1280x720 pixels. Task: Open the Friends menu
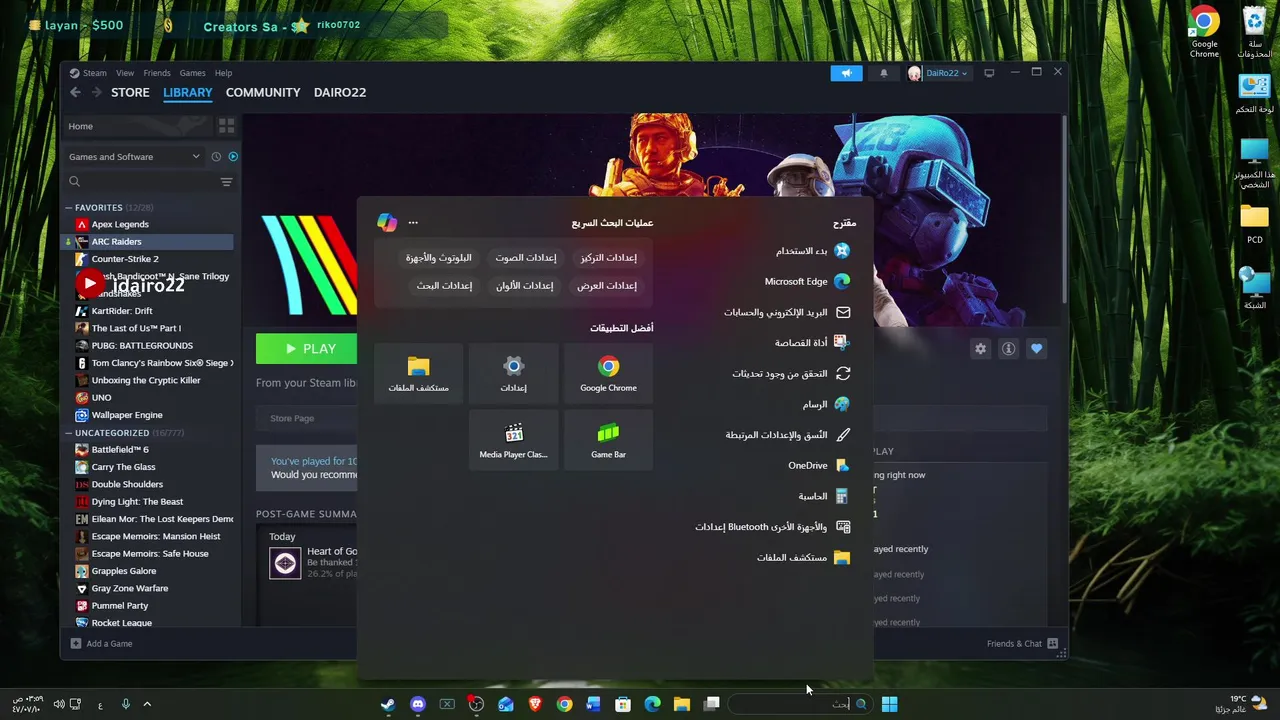click(x=157, y=73)
